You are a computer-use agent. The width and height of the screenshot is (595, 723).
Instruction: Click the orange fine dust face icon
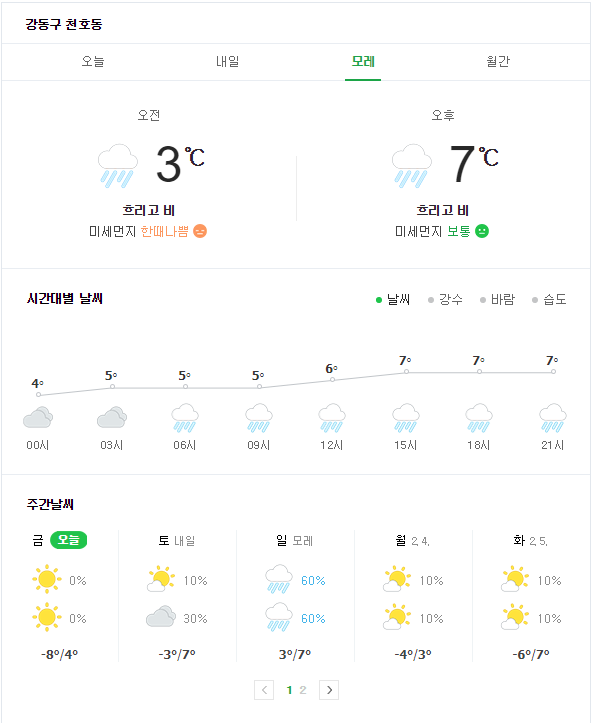pyautogui.click(x=200, y=231)
